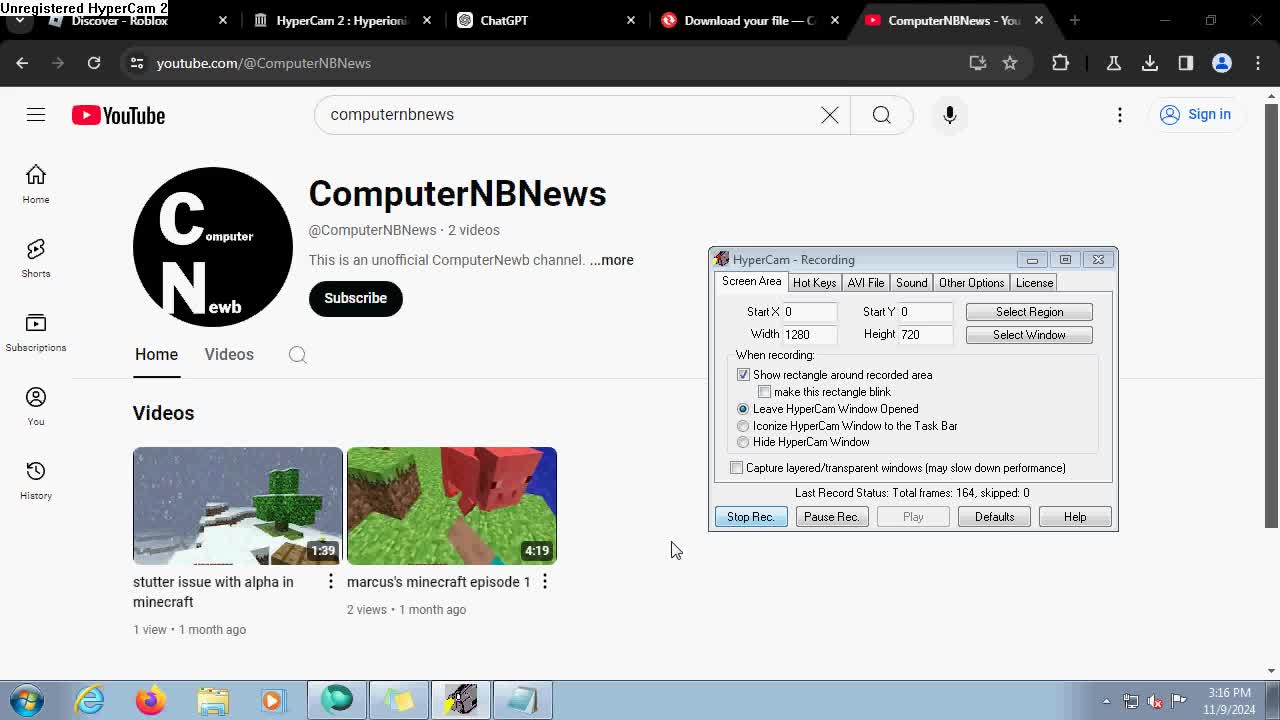Click the volume icon in system tray
The height and width of the screenshot is (720, 1280).
point(1155,701)
